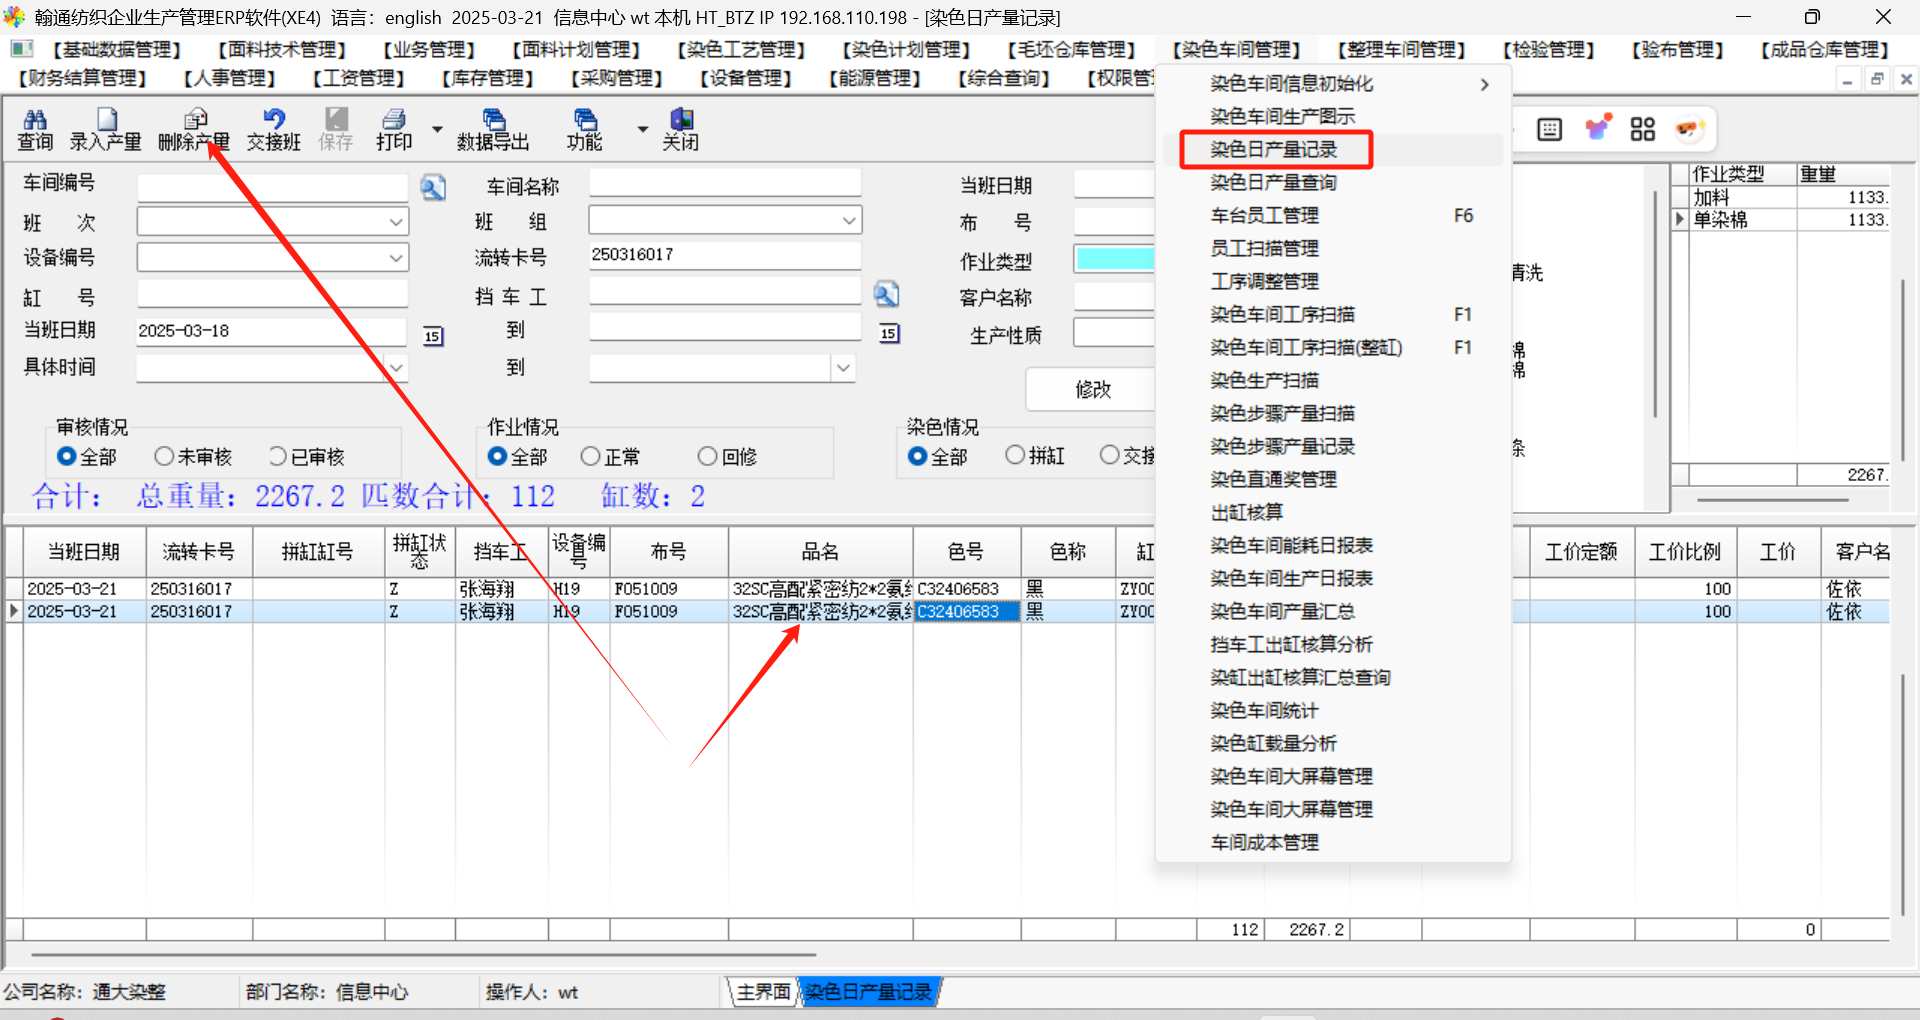Select 正常 radio option
Viewport: 1920px width, 1020px height.
point(590,456)
